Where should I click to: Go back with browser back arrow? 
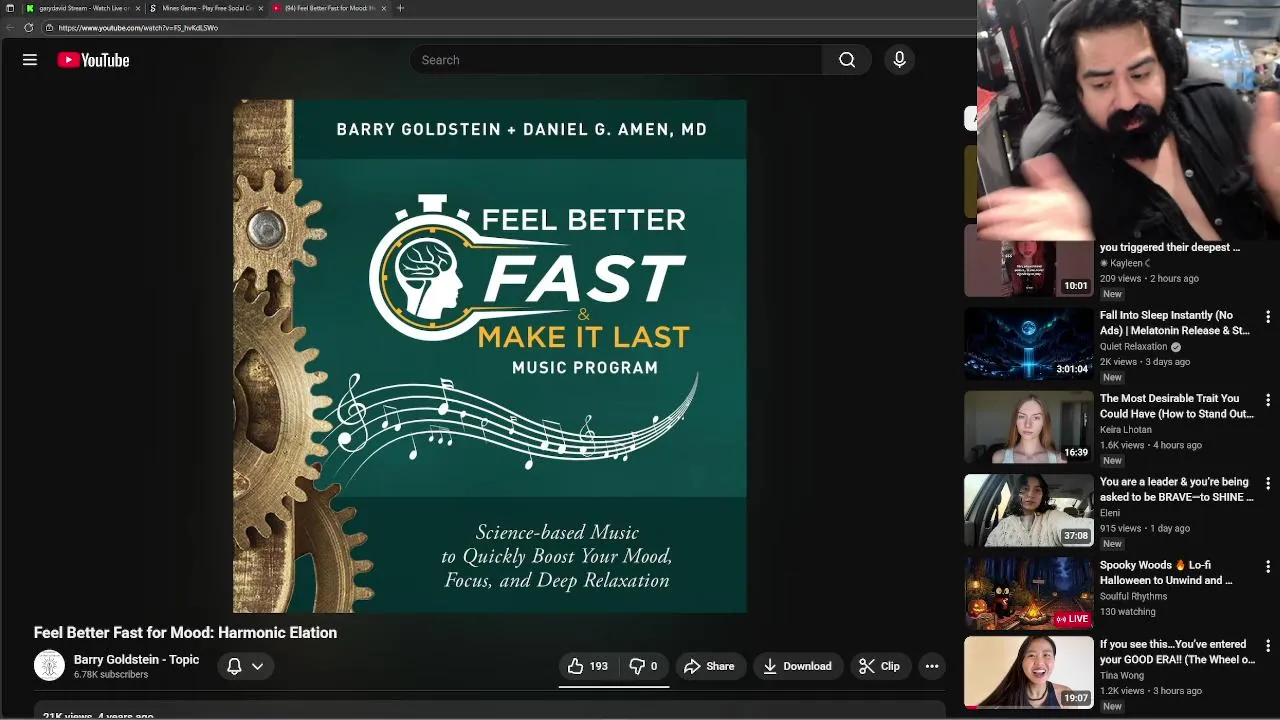[x=10, y=28]
